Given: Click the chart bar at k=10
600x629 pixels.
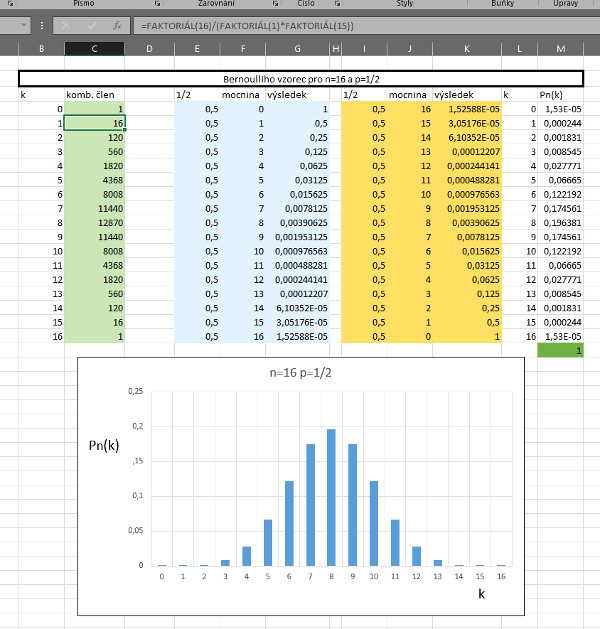Looking at the screenshot, I should click(x=374, y=523).
